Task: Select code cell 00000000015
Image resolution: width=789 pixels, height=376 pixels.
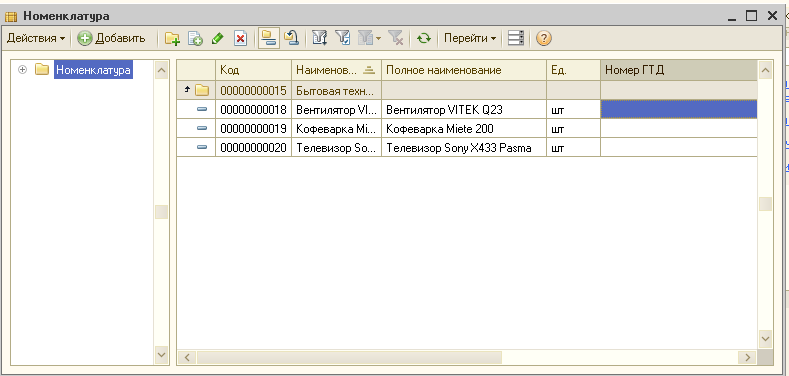Action: [x=254, y=91]
